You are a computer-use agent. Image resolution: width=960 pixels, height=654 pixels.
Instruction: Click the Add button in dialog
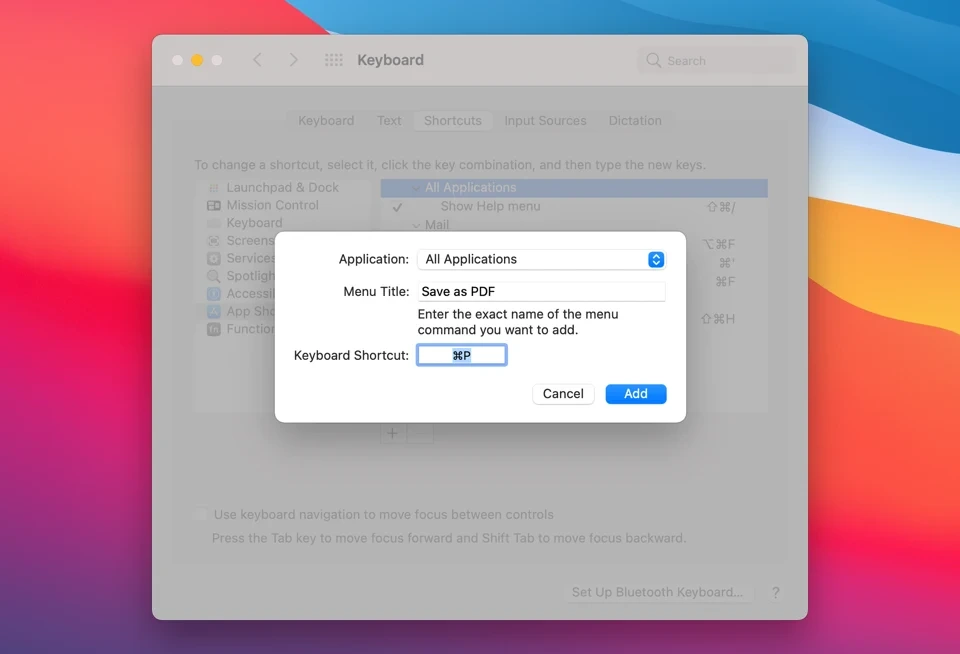click(636, 394)
